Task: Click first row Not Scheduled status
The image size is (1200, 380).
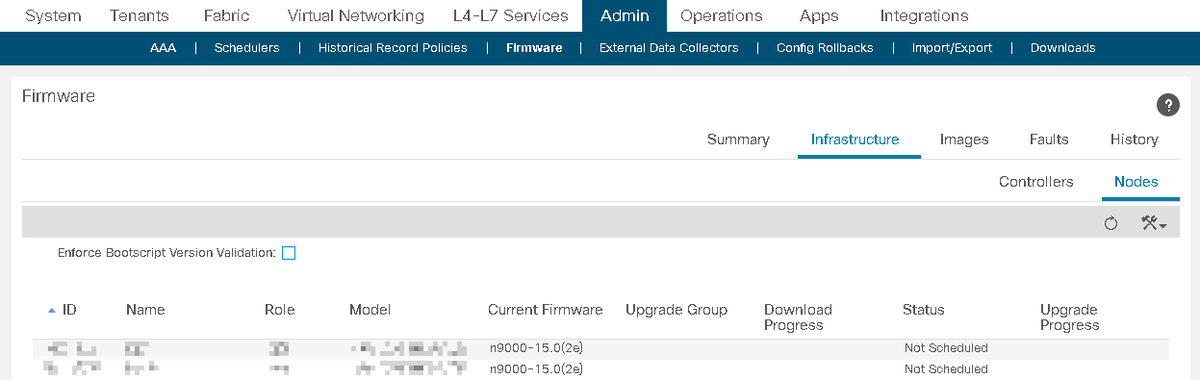Action: click(x=946, y=348)
